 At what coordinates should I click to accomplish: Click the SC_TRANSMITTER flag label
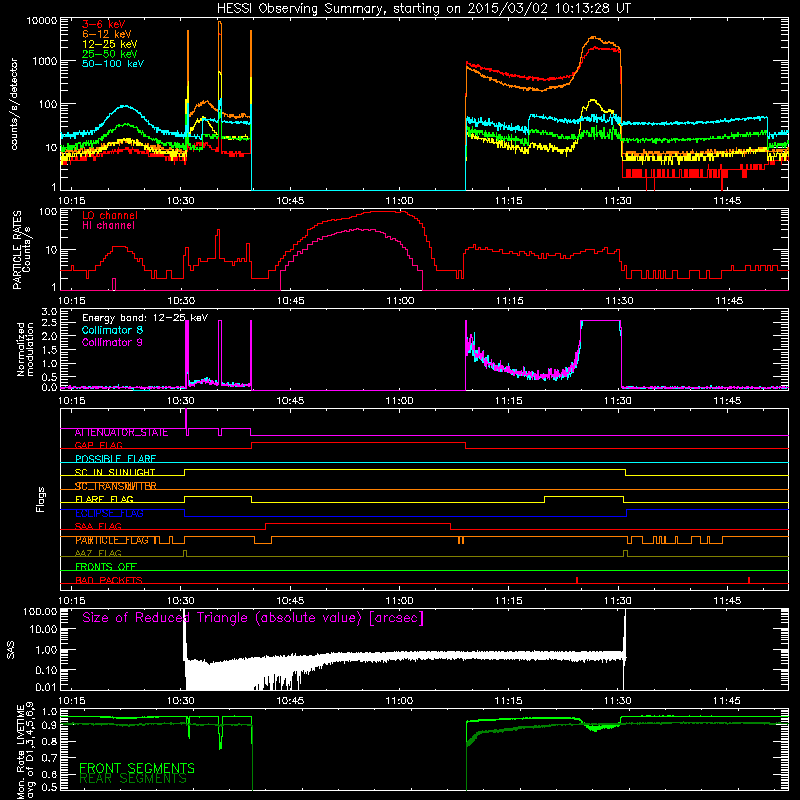(116, 486)
